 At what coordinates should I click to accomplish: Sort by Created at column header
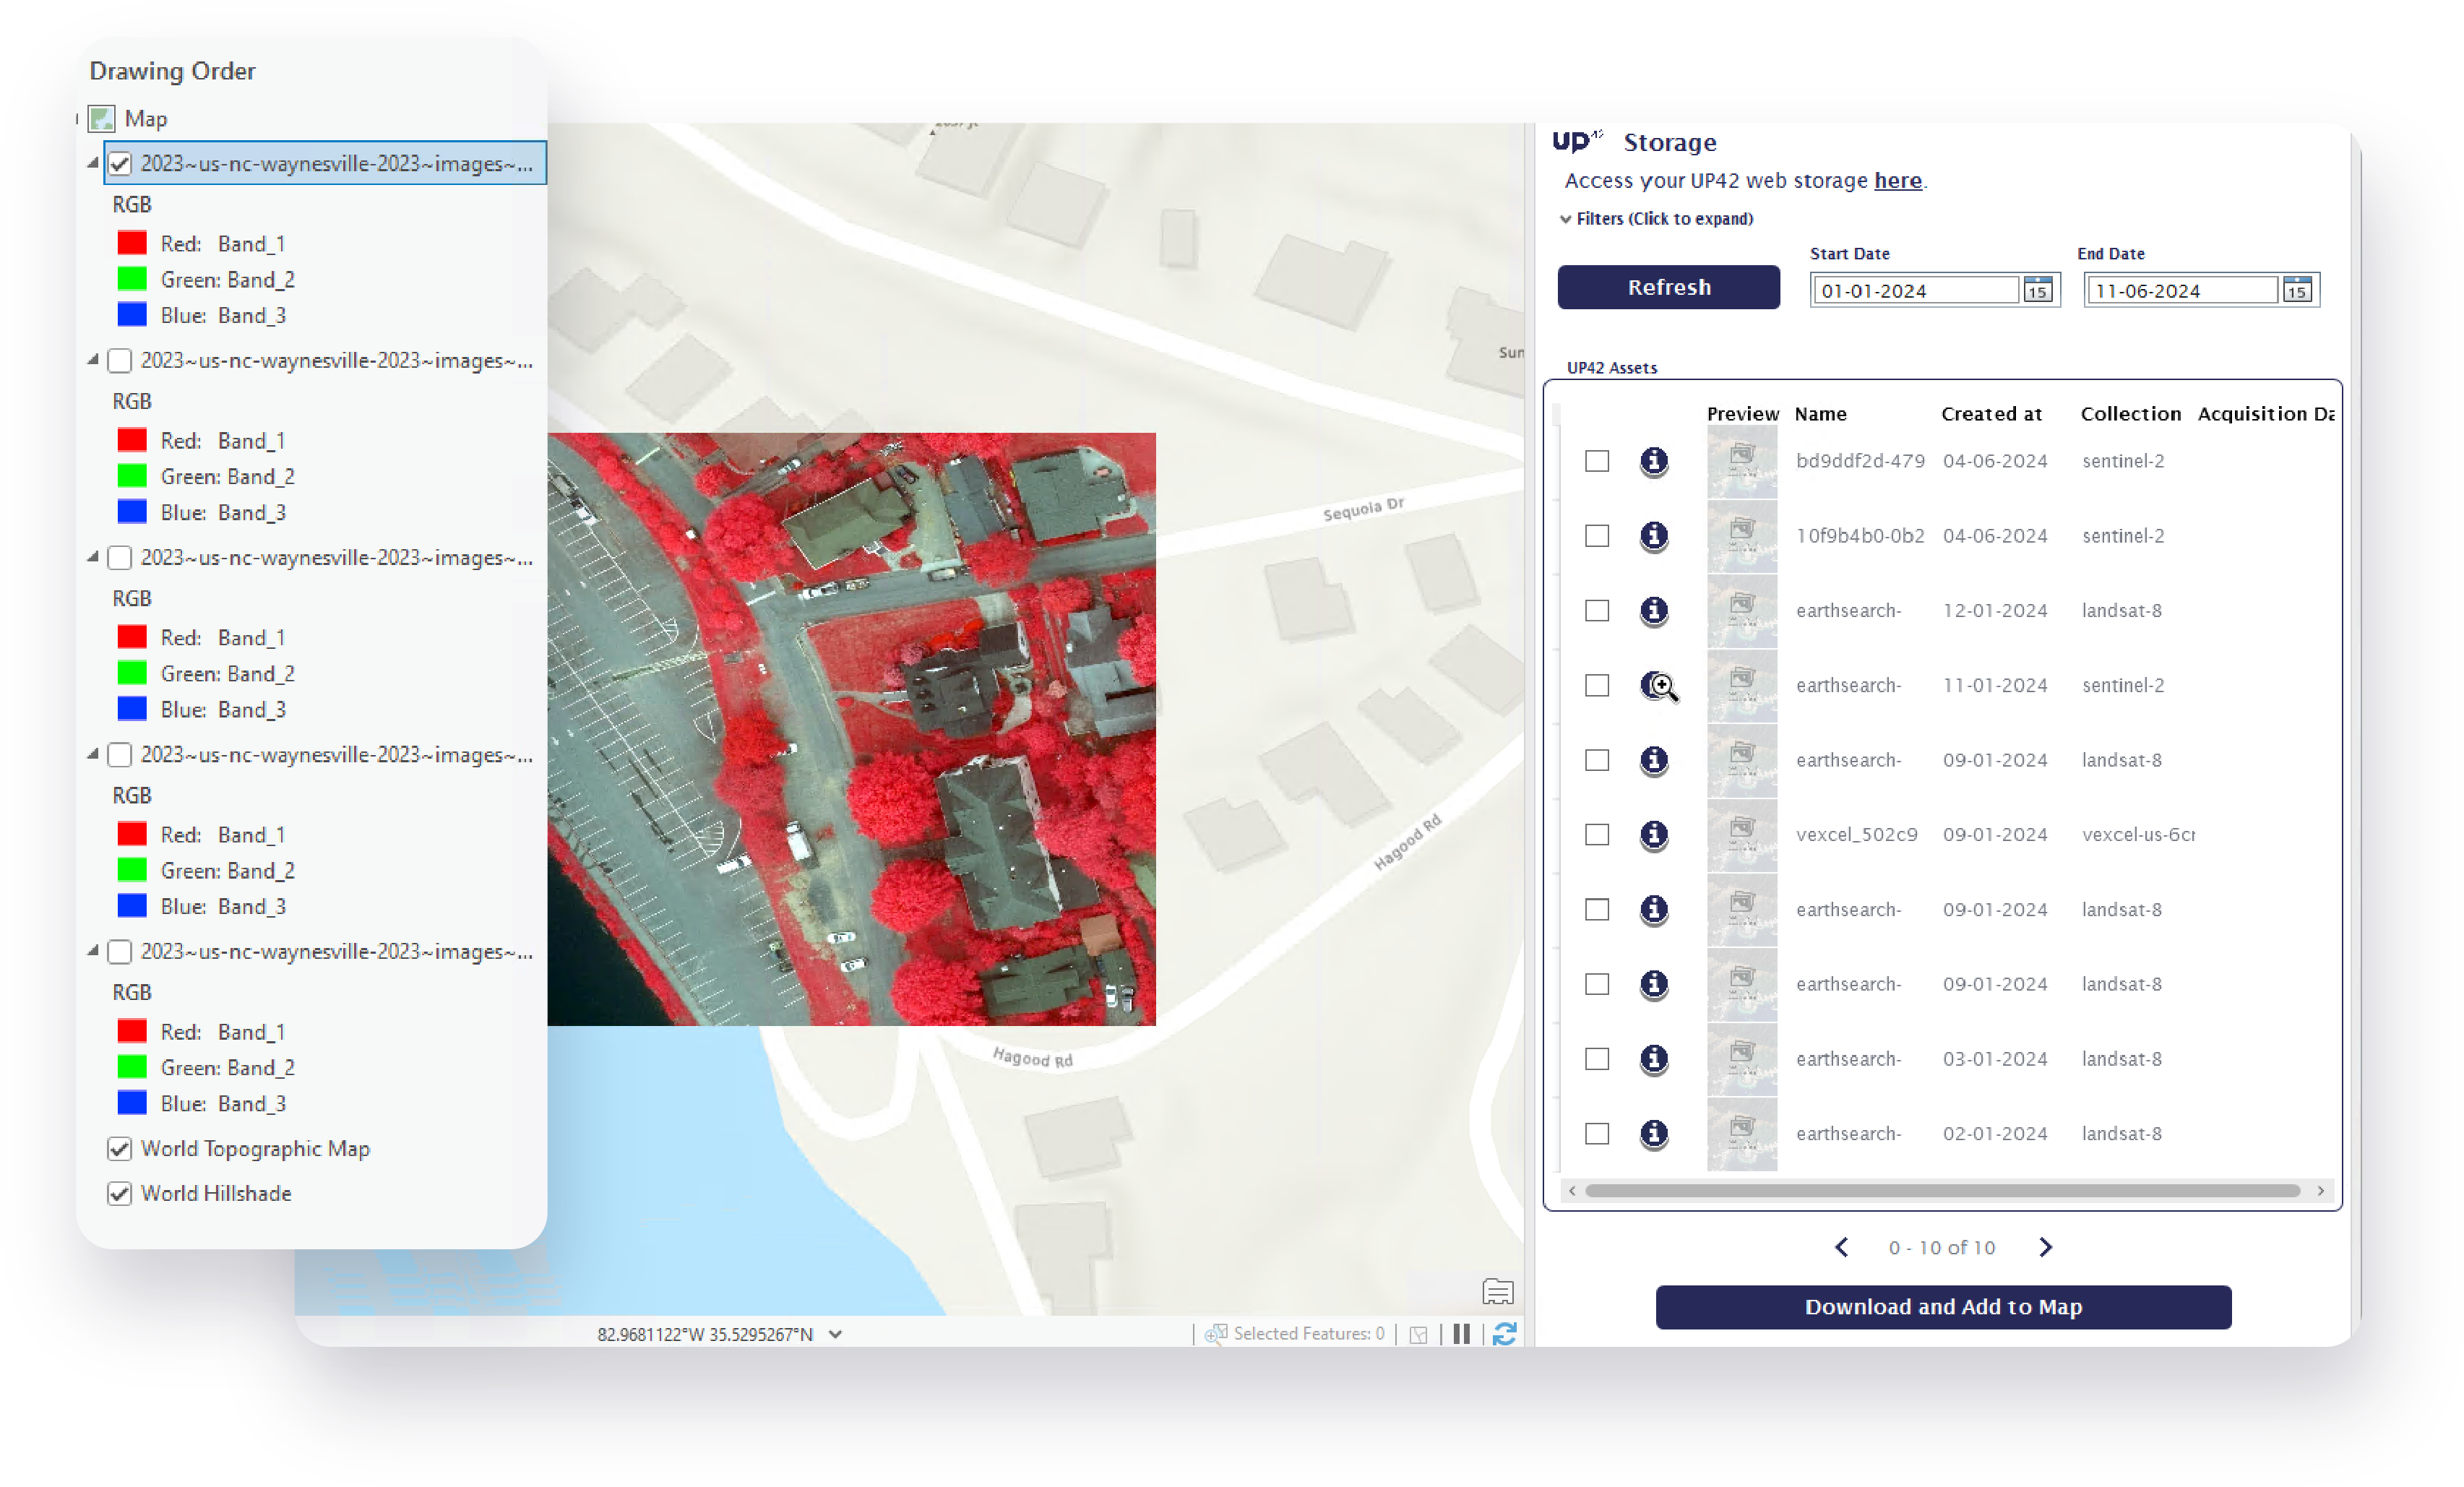coord(1991,414)
